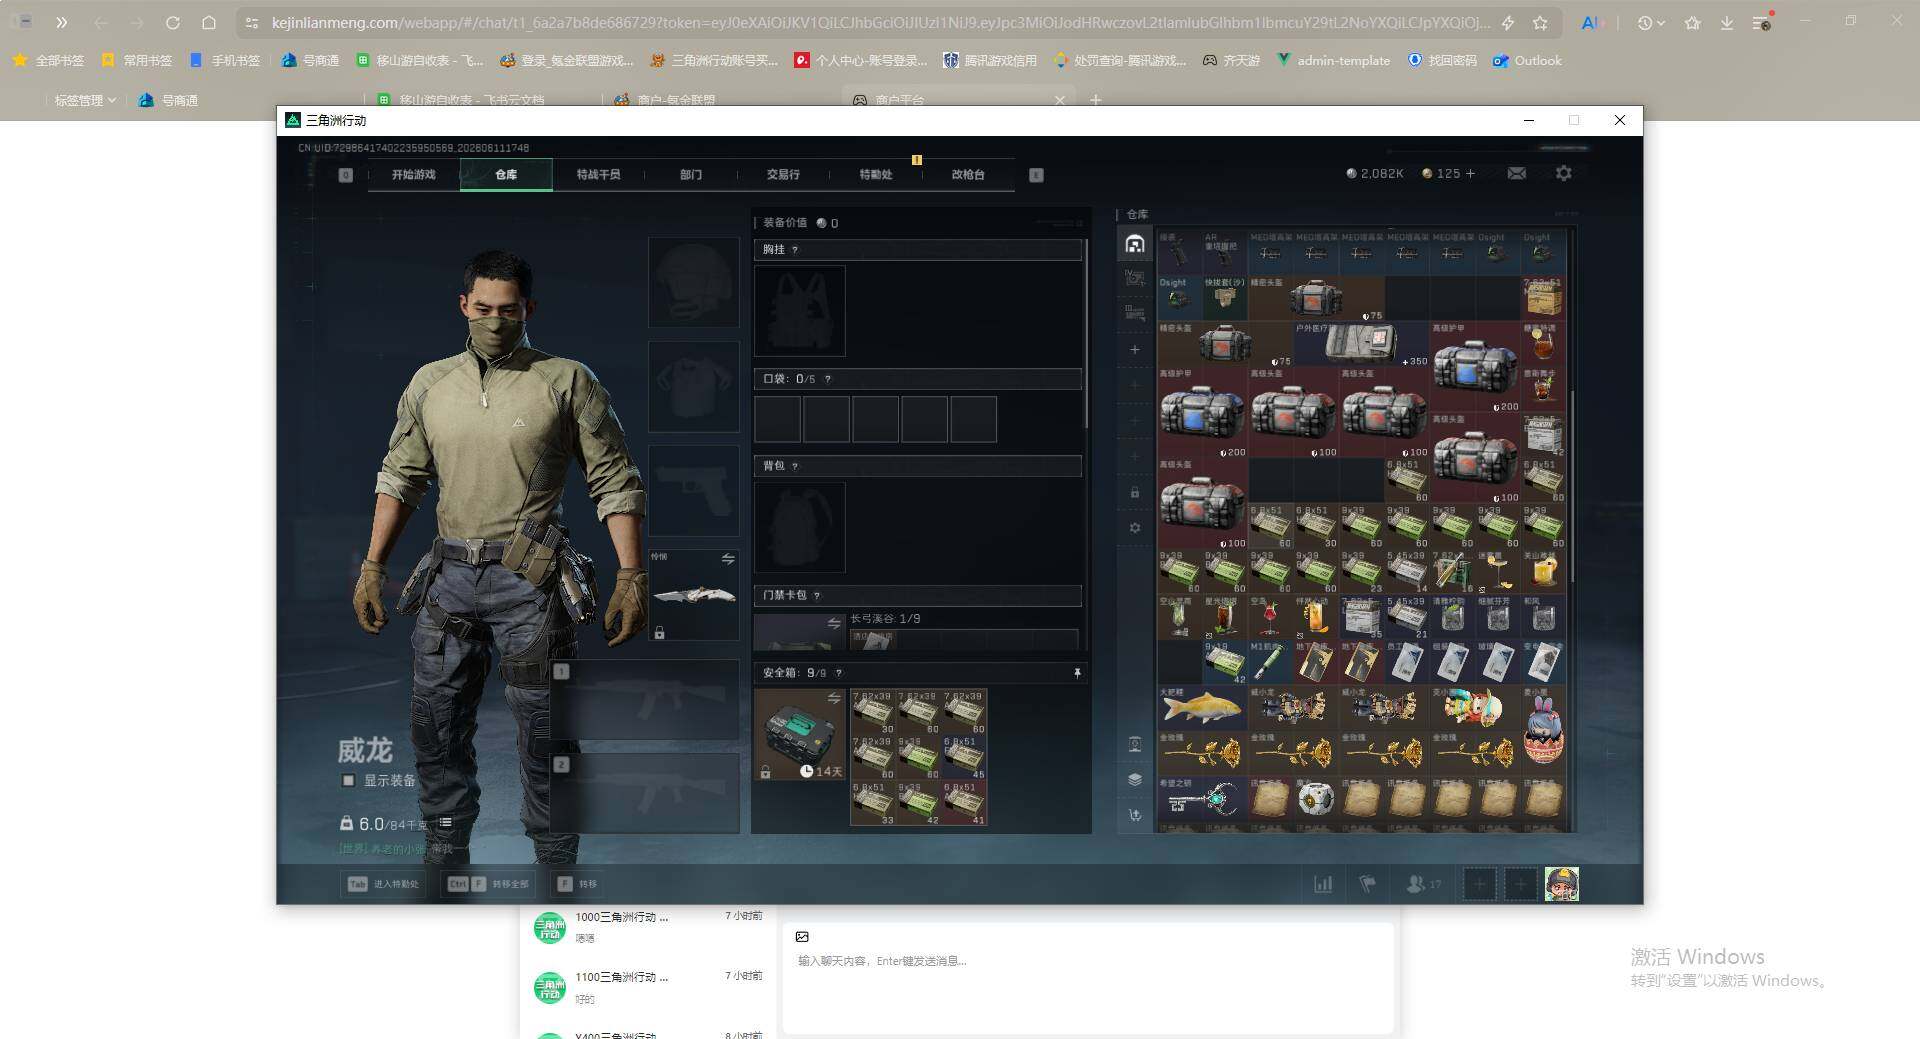The height and width of the screenshot is (1039, 1920).
Task: Switch to the 特战干员 tab
Action: pyautogui.click(x=598, y=175)
